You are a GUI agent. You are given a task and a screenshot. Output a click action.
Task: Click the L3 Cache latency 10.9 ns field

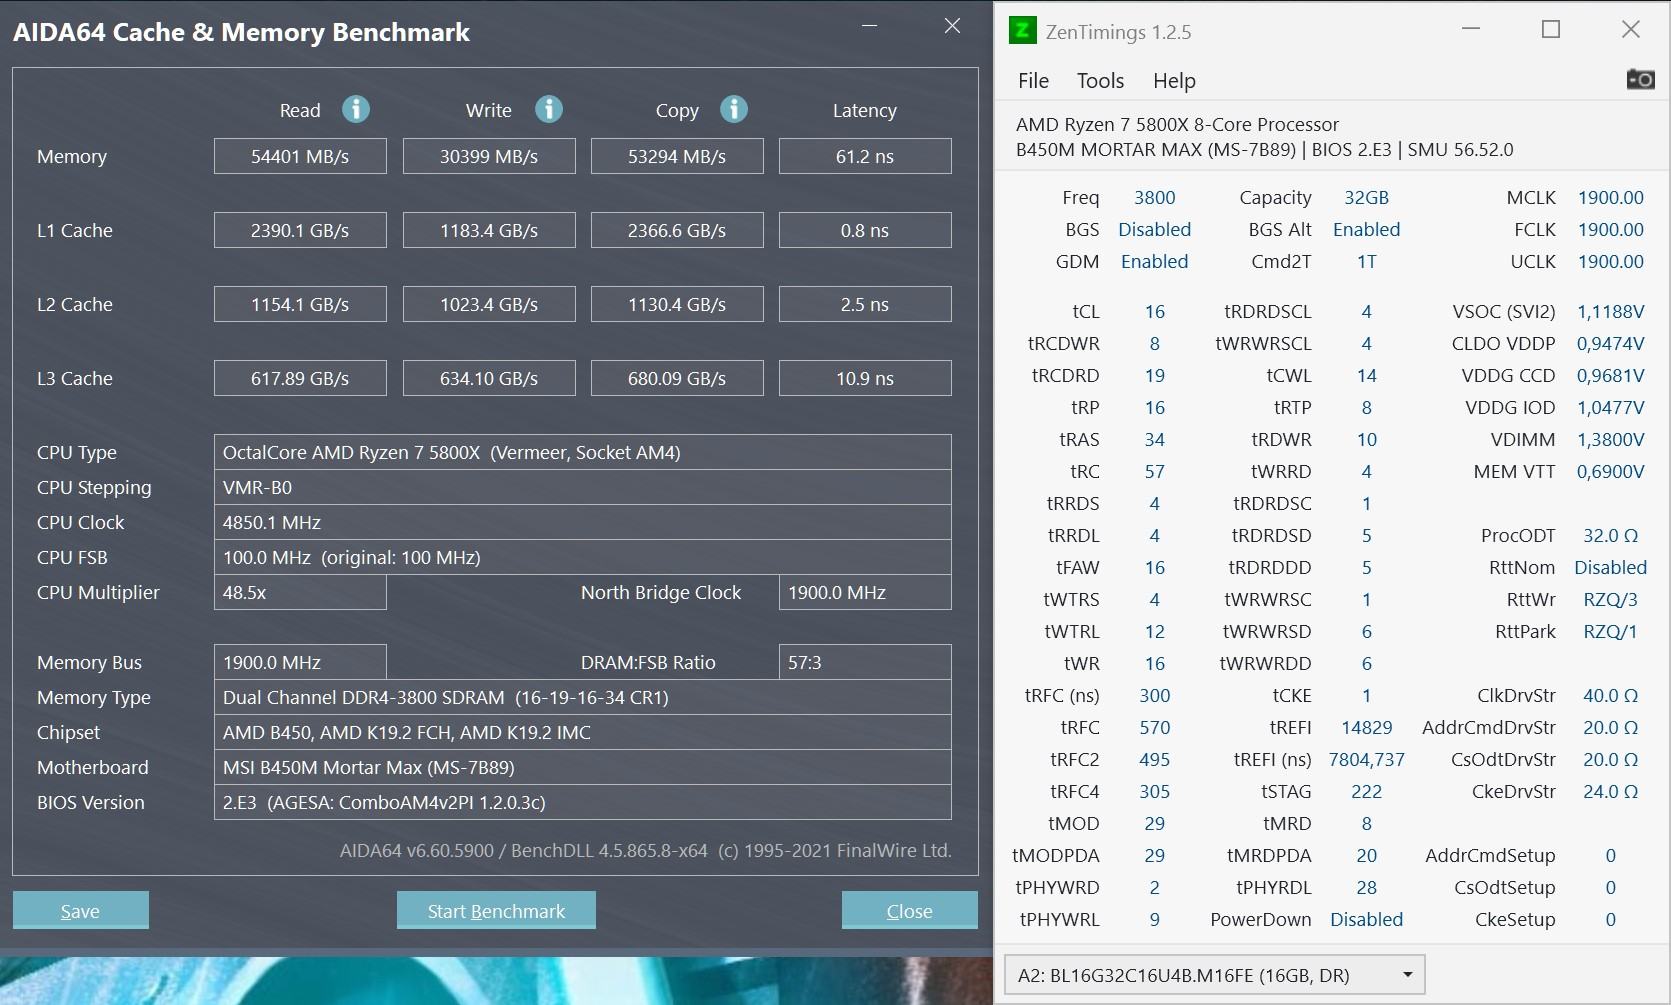865,378
